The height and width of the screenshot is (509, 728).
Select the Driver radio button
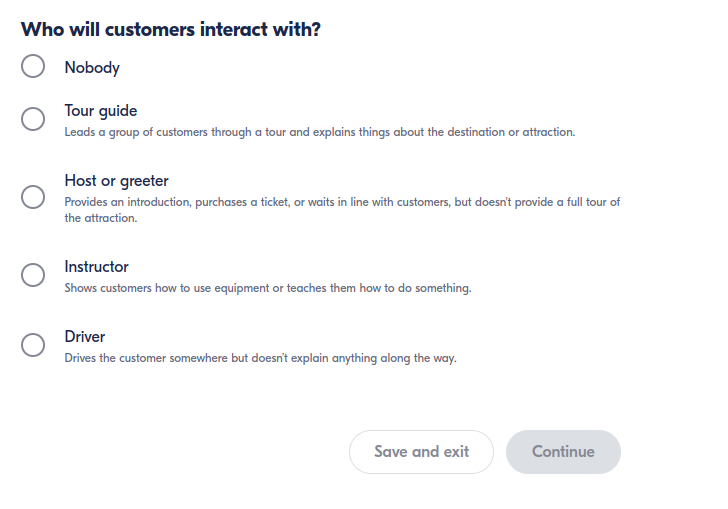coord(33,345)
